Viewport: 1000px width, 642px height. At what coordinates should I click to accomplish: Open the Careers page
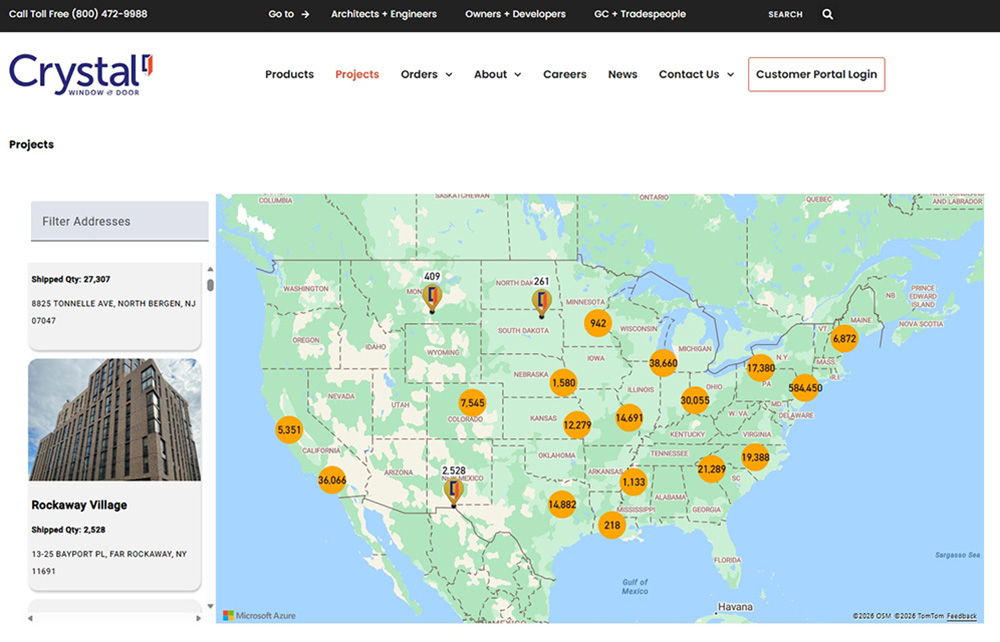(564, 75)
